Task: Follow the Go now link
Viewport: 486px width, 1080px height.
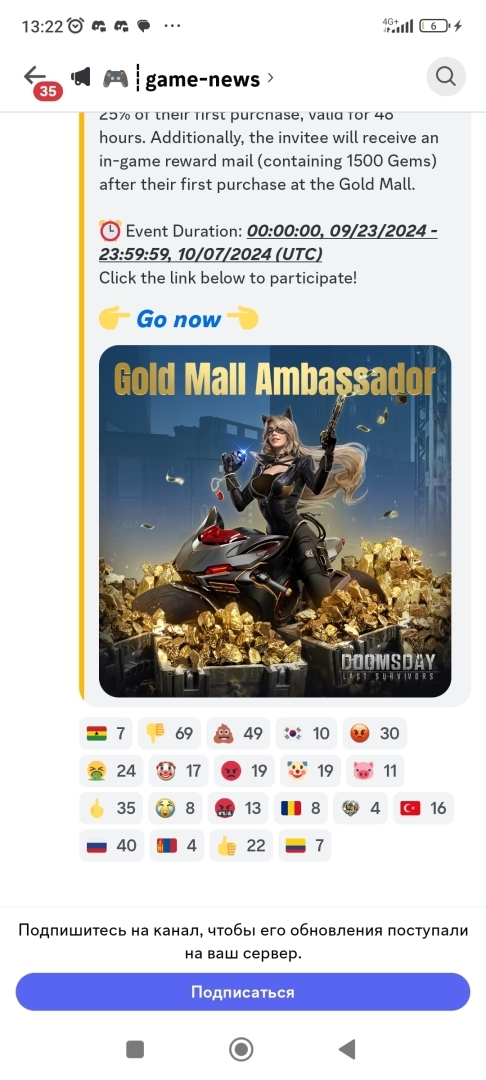Action: click(178, 319)
